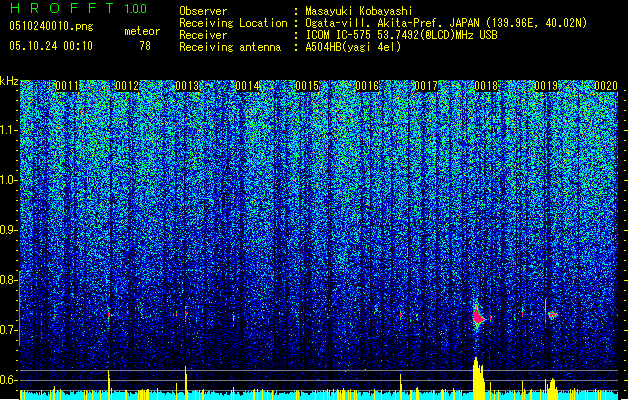Viewport: 629px width, 400px height.
Task: Click time marker 0018
Action: coord(486,86)
